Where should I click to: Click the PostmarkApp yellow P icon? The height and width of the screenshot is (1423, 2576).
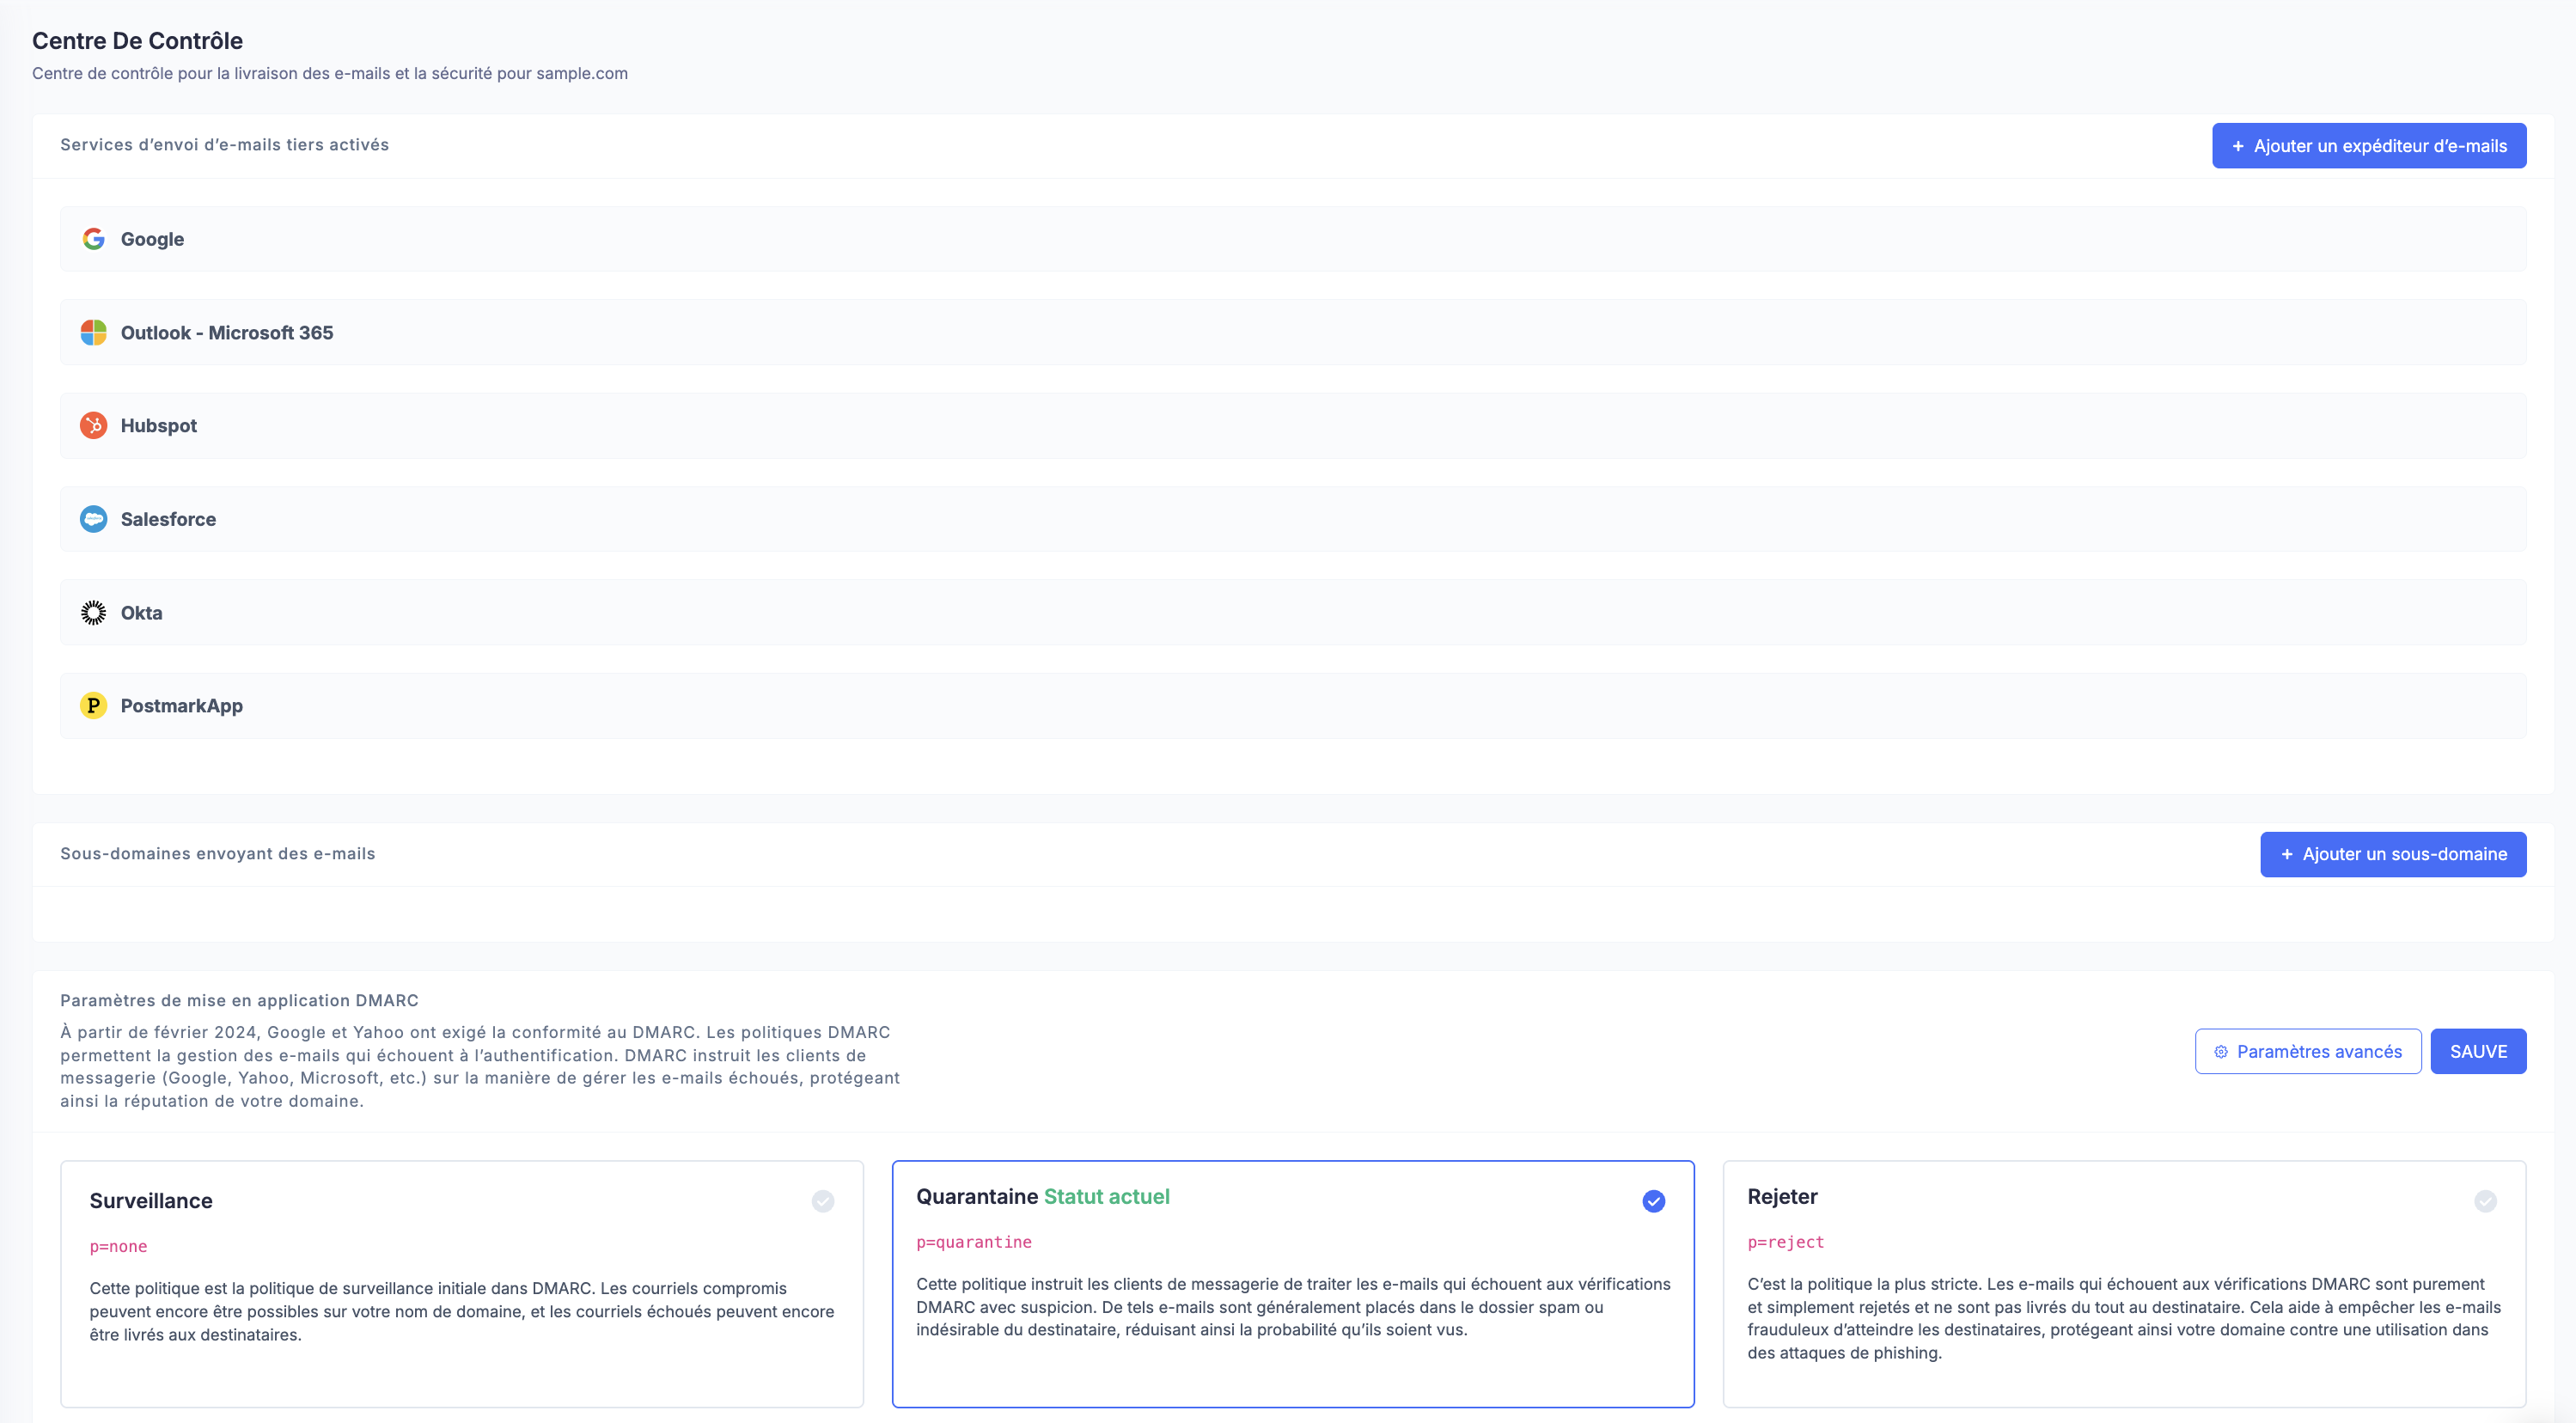[x=93, y=706]
